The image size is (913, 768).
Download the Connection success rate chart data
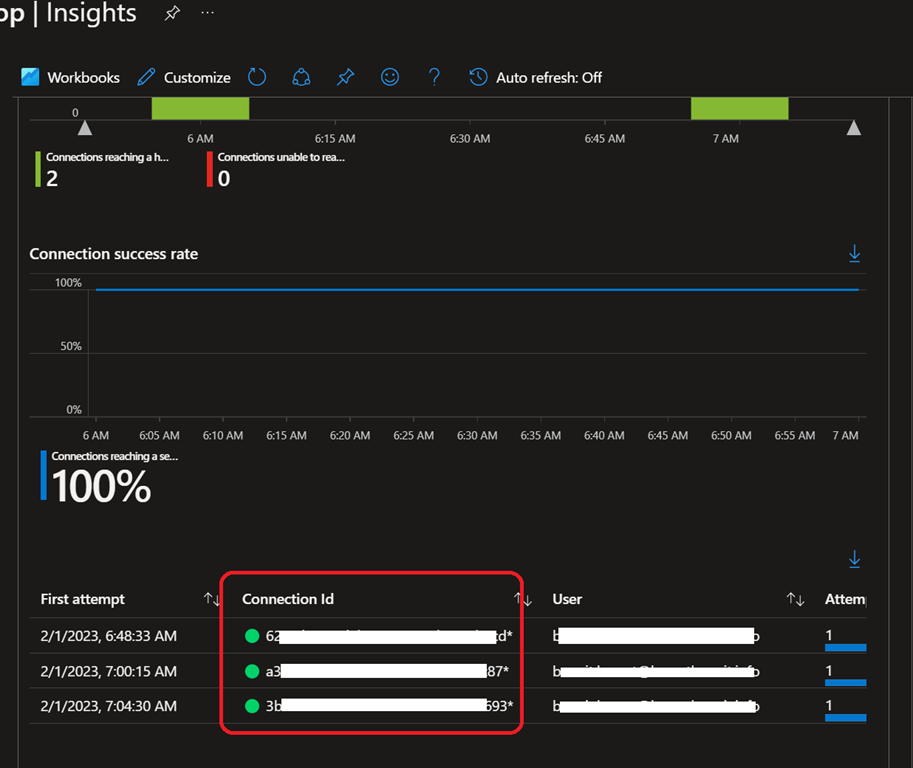tap(854, 255)
